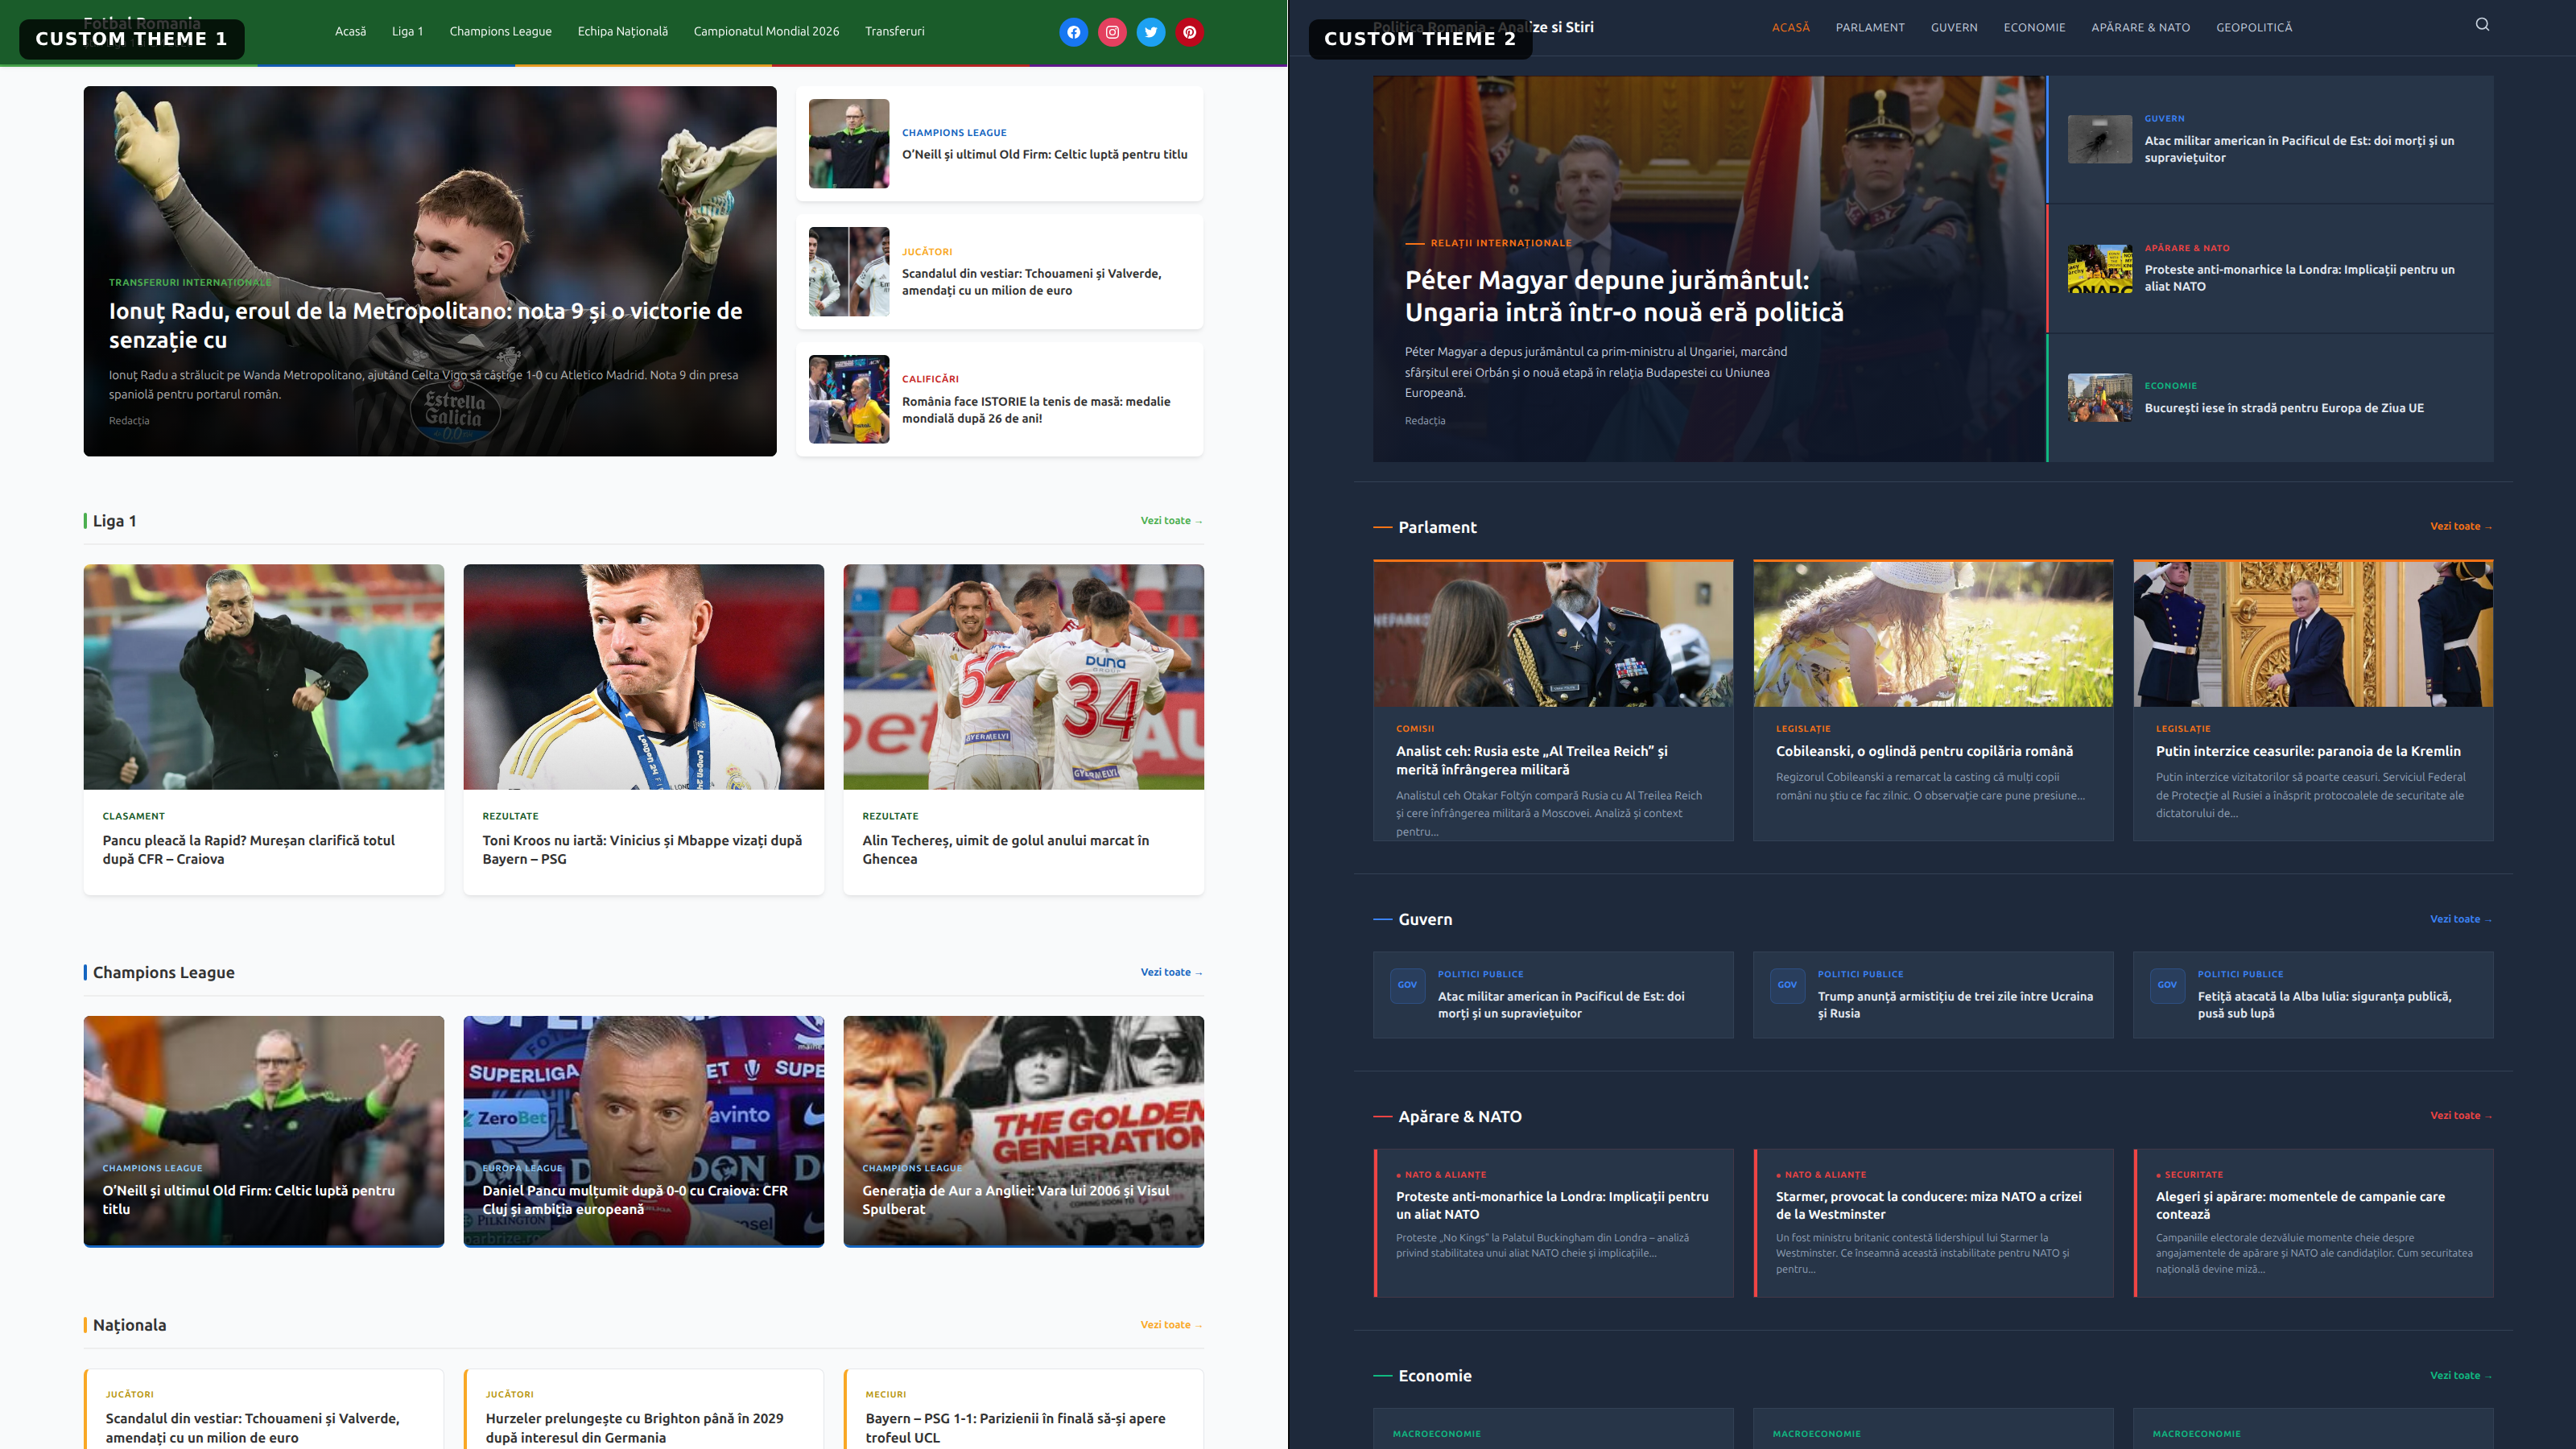2576x1449 pixels.
Task: Open București iese în stradă thumbnail
Action: 2099,397
